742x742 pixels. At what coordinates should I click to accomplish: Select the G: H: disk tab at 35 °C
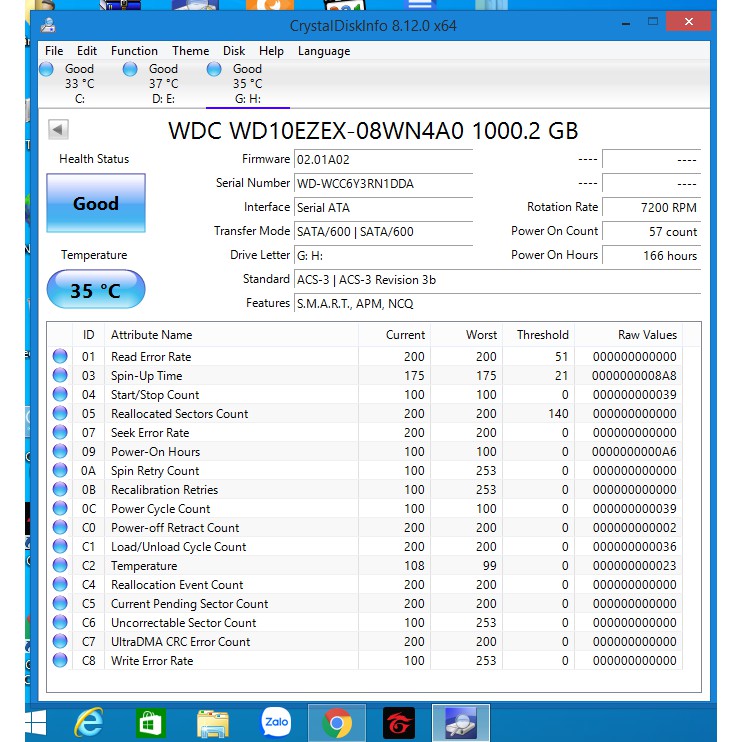coord(247,84)
